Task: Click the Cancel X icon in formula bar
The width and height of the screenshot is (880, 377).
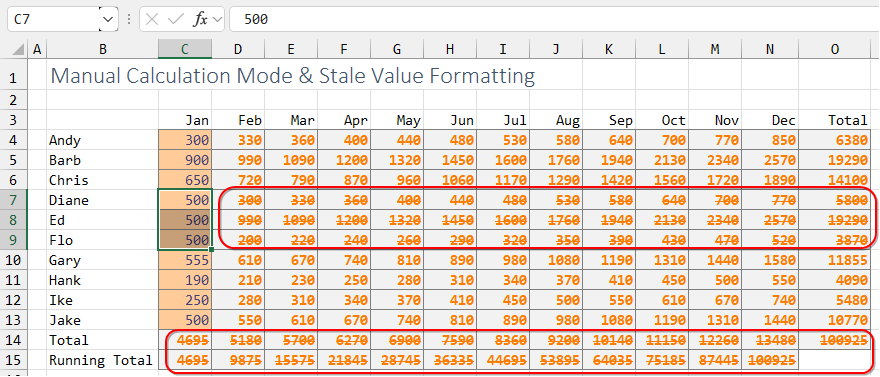Action: pyautogui.click(x=152, y=19)
